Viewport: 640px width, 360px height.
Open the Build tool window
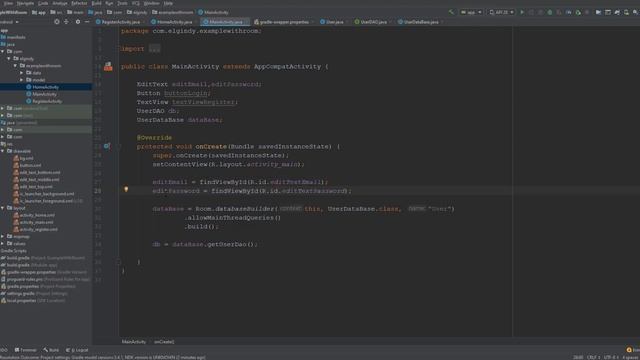[x=51, y=350]
